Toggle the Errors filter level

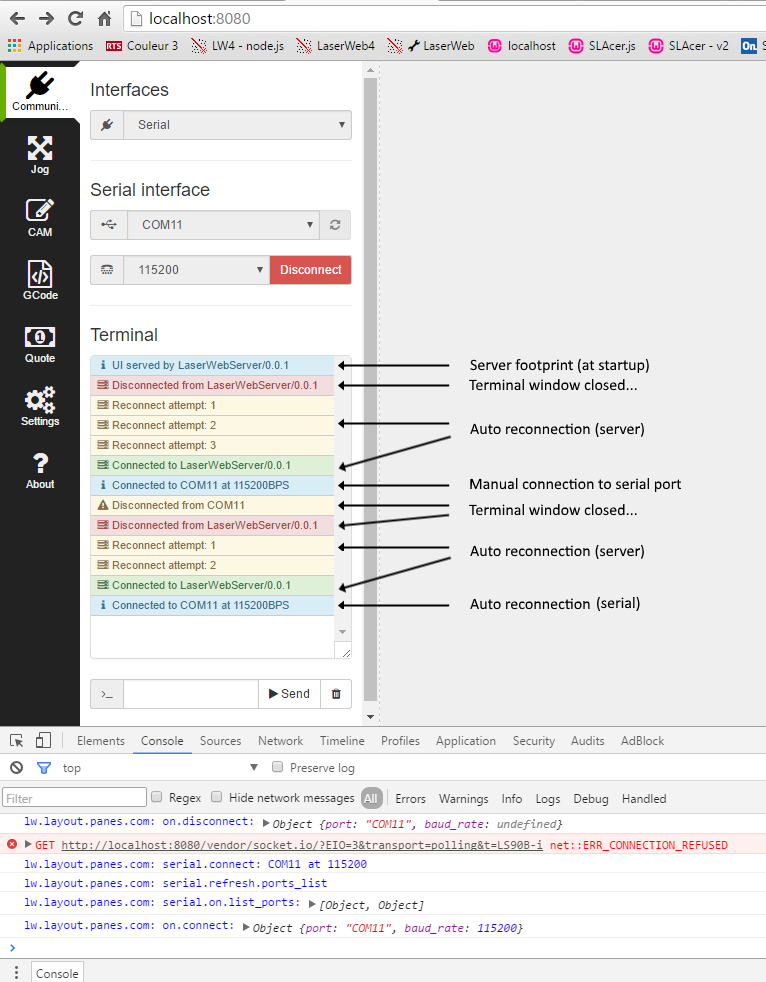click(410, 799)
